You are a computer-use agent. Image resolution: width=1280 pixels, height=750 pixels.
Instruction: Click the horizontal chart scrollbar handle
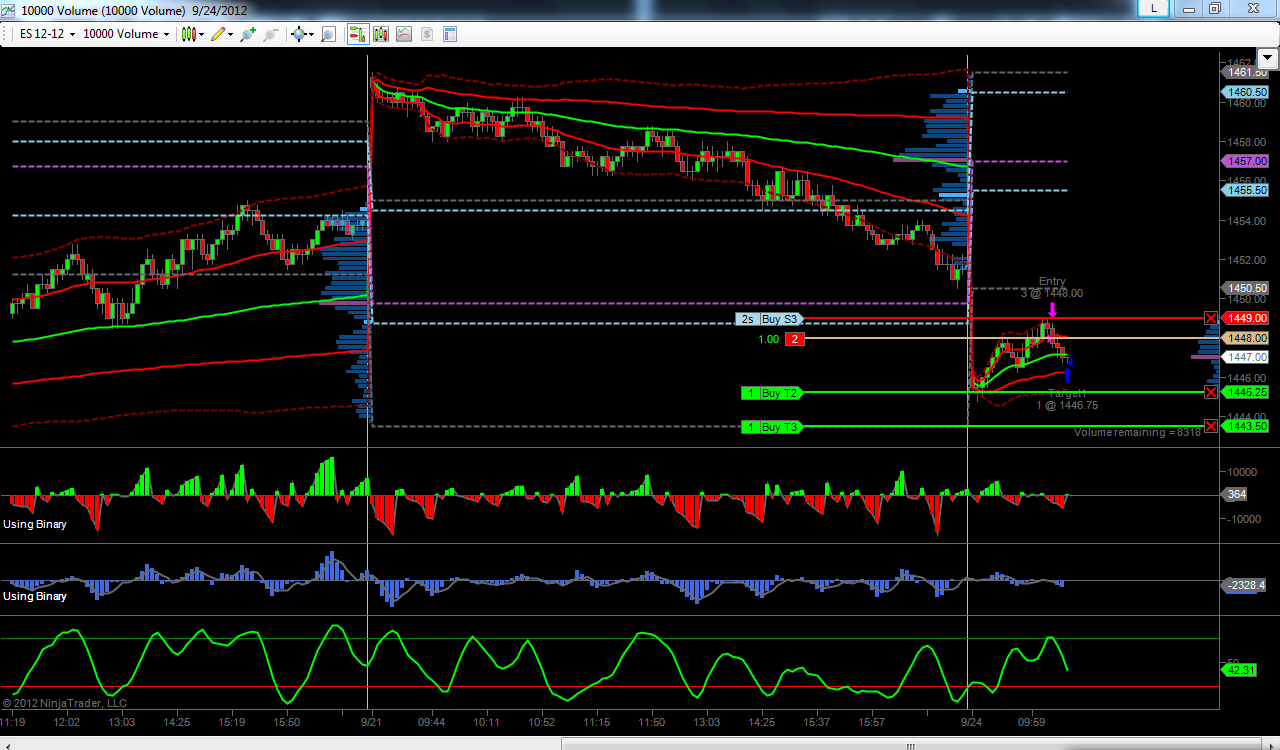911,744
